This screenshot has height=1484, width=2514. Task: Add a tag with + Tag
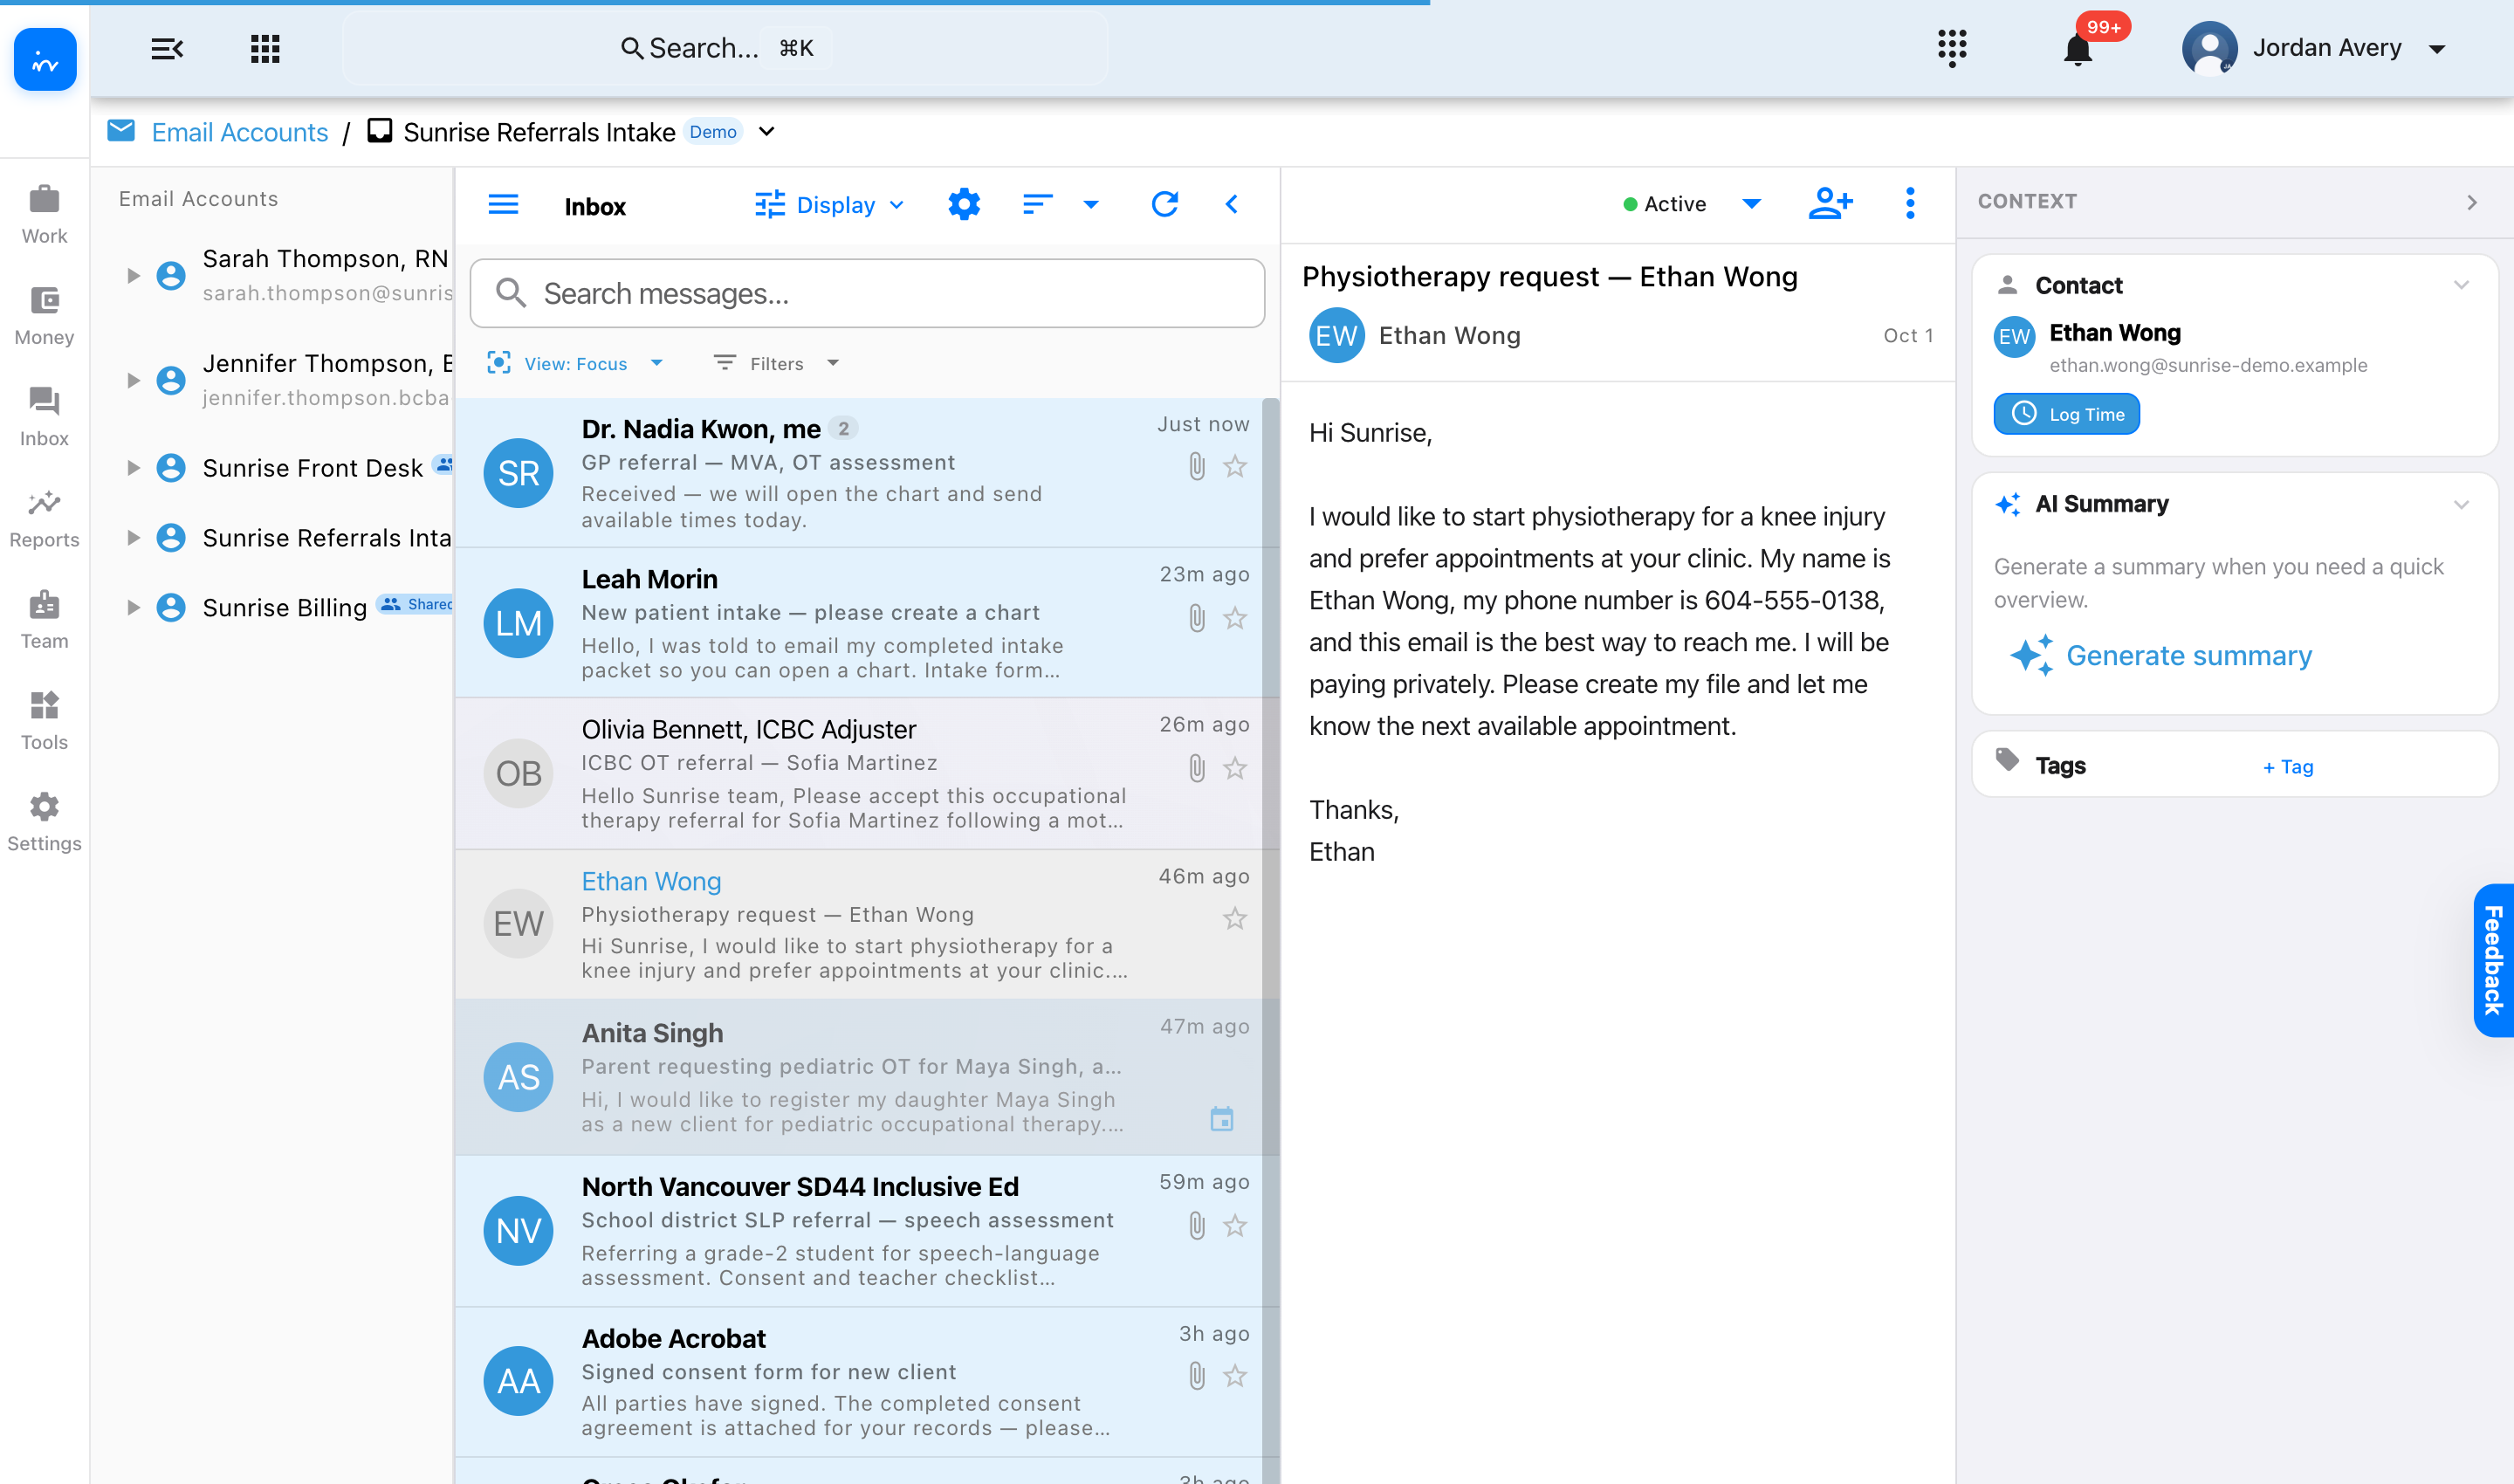click(x=2288, y=767)
